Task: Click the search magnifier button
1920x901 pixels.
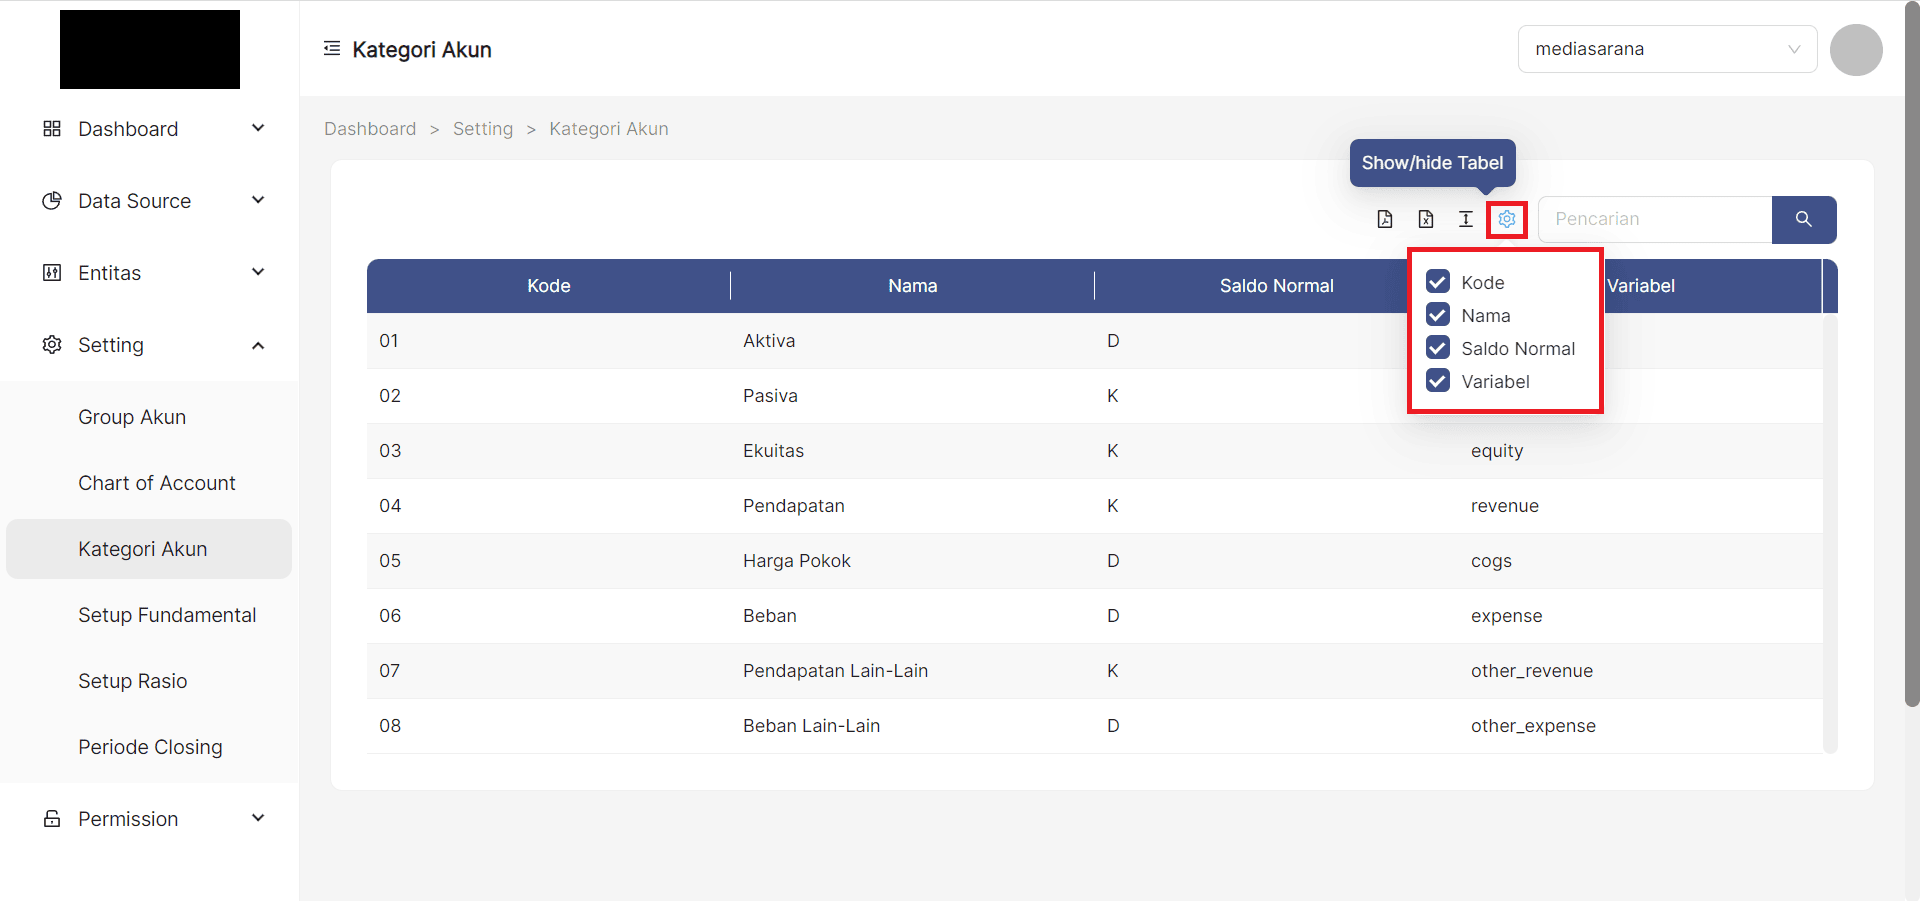Action: [x=1803, y=219]
